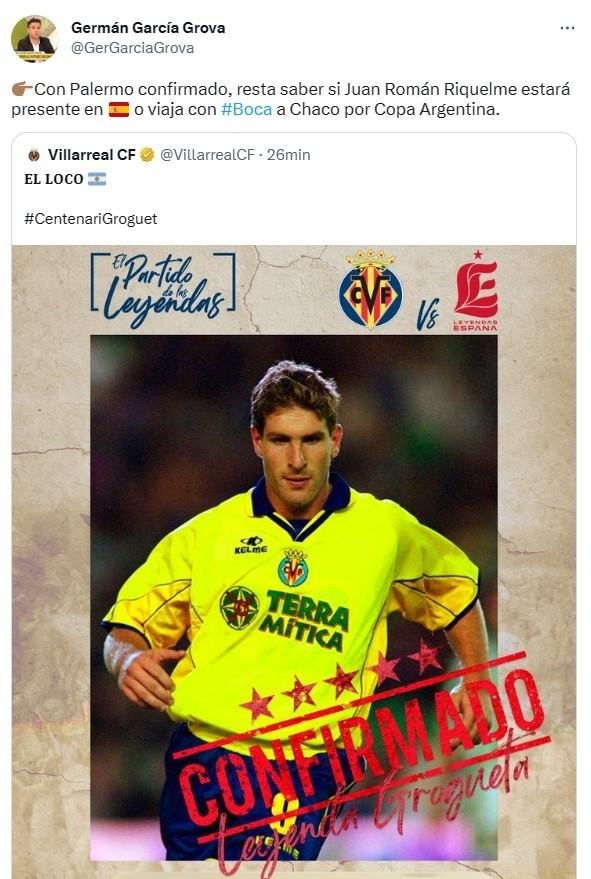Open Villarreal CF small avatar in quoted tweet
The image size is (591, 879).
point(34,155)
